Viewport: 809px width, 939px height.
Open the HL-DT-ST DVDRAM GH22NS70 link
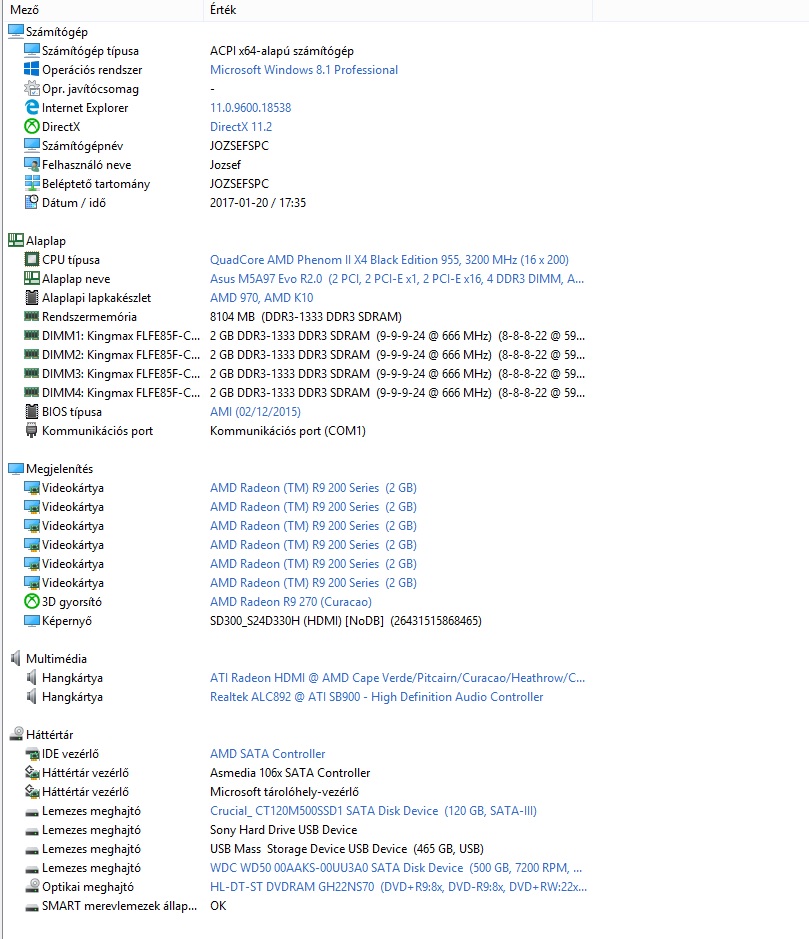coord(398,886)
